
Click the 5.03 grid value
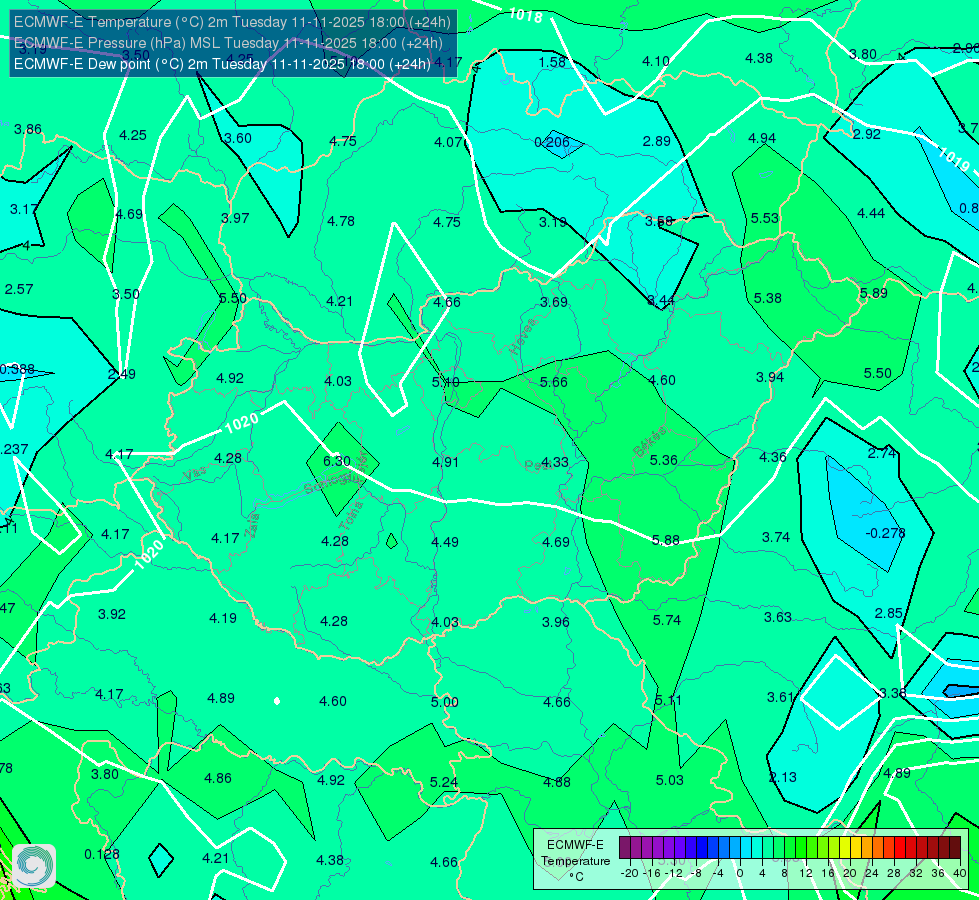tap(669, 780)
